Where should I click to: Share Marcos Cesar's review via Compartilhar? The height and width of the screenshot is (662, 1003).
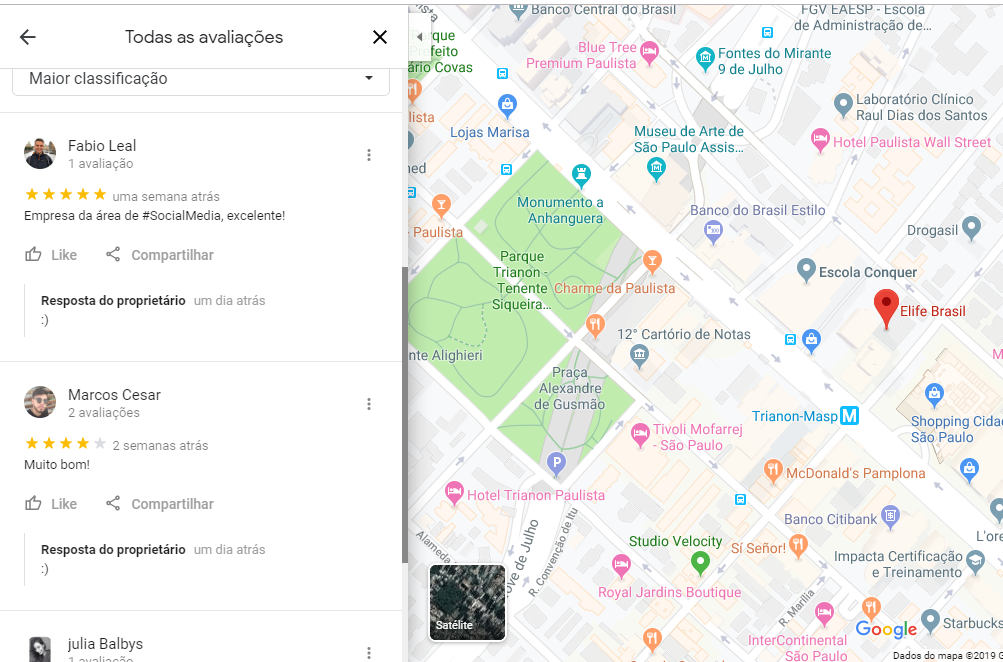pos(160,504)
